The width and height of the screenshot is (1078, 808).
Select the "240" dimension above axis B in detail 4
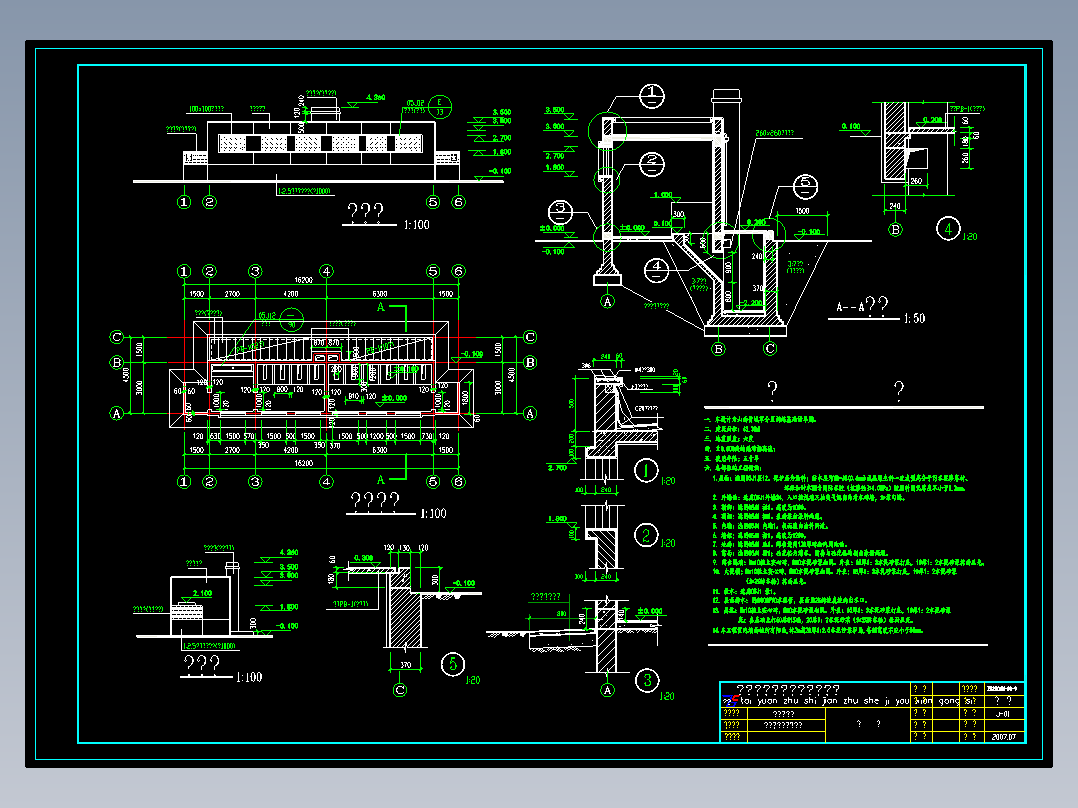[x=894, y=206]
